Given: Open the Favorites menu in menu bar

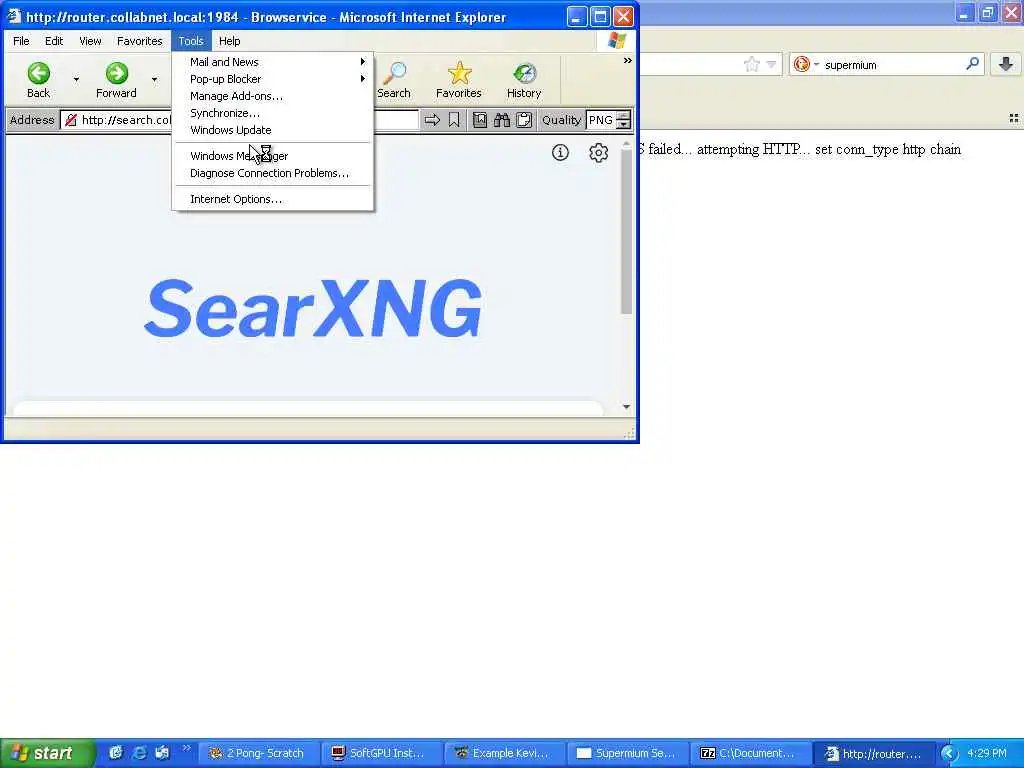Looking at the screenshot, I should click(140, 41).
